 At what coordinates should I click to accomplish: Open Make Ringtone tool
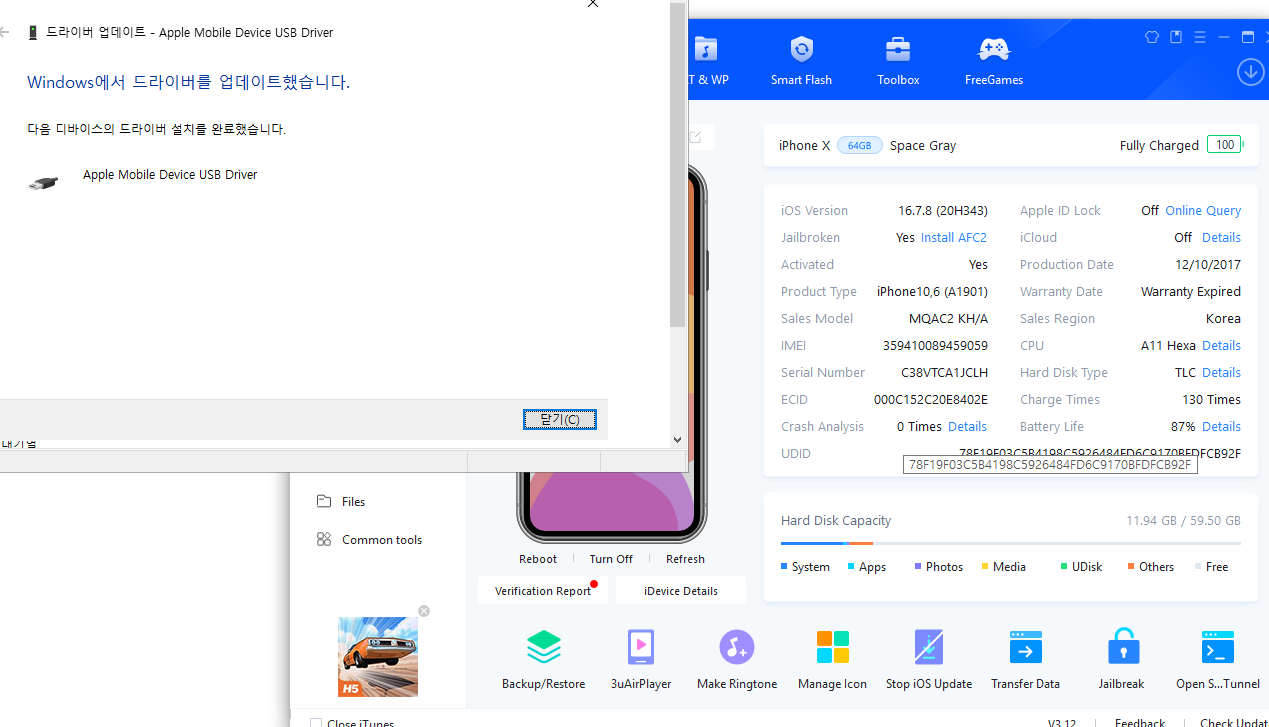click(737, 660)
